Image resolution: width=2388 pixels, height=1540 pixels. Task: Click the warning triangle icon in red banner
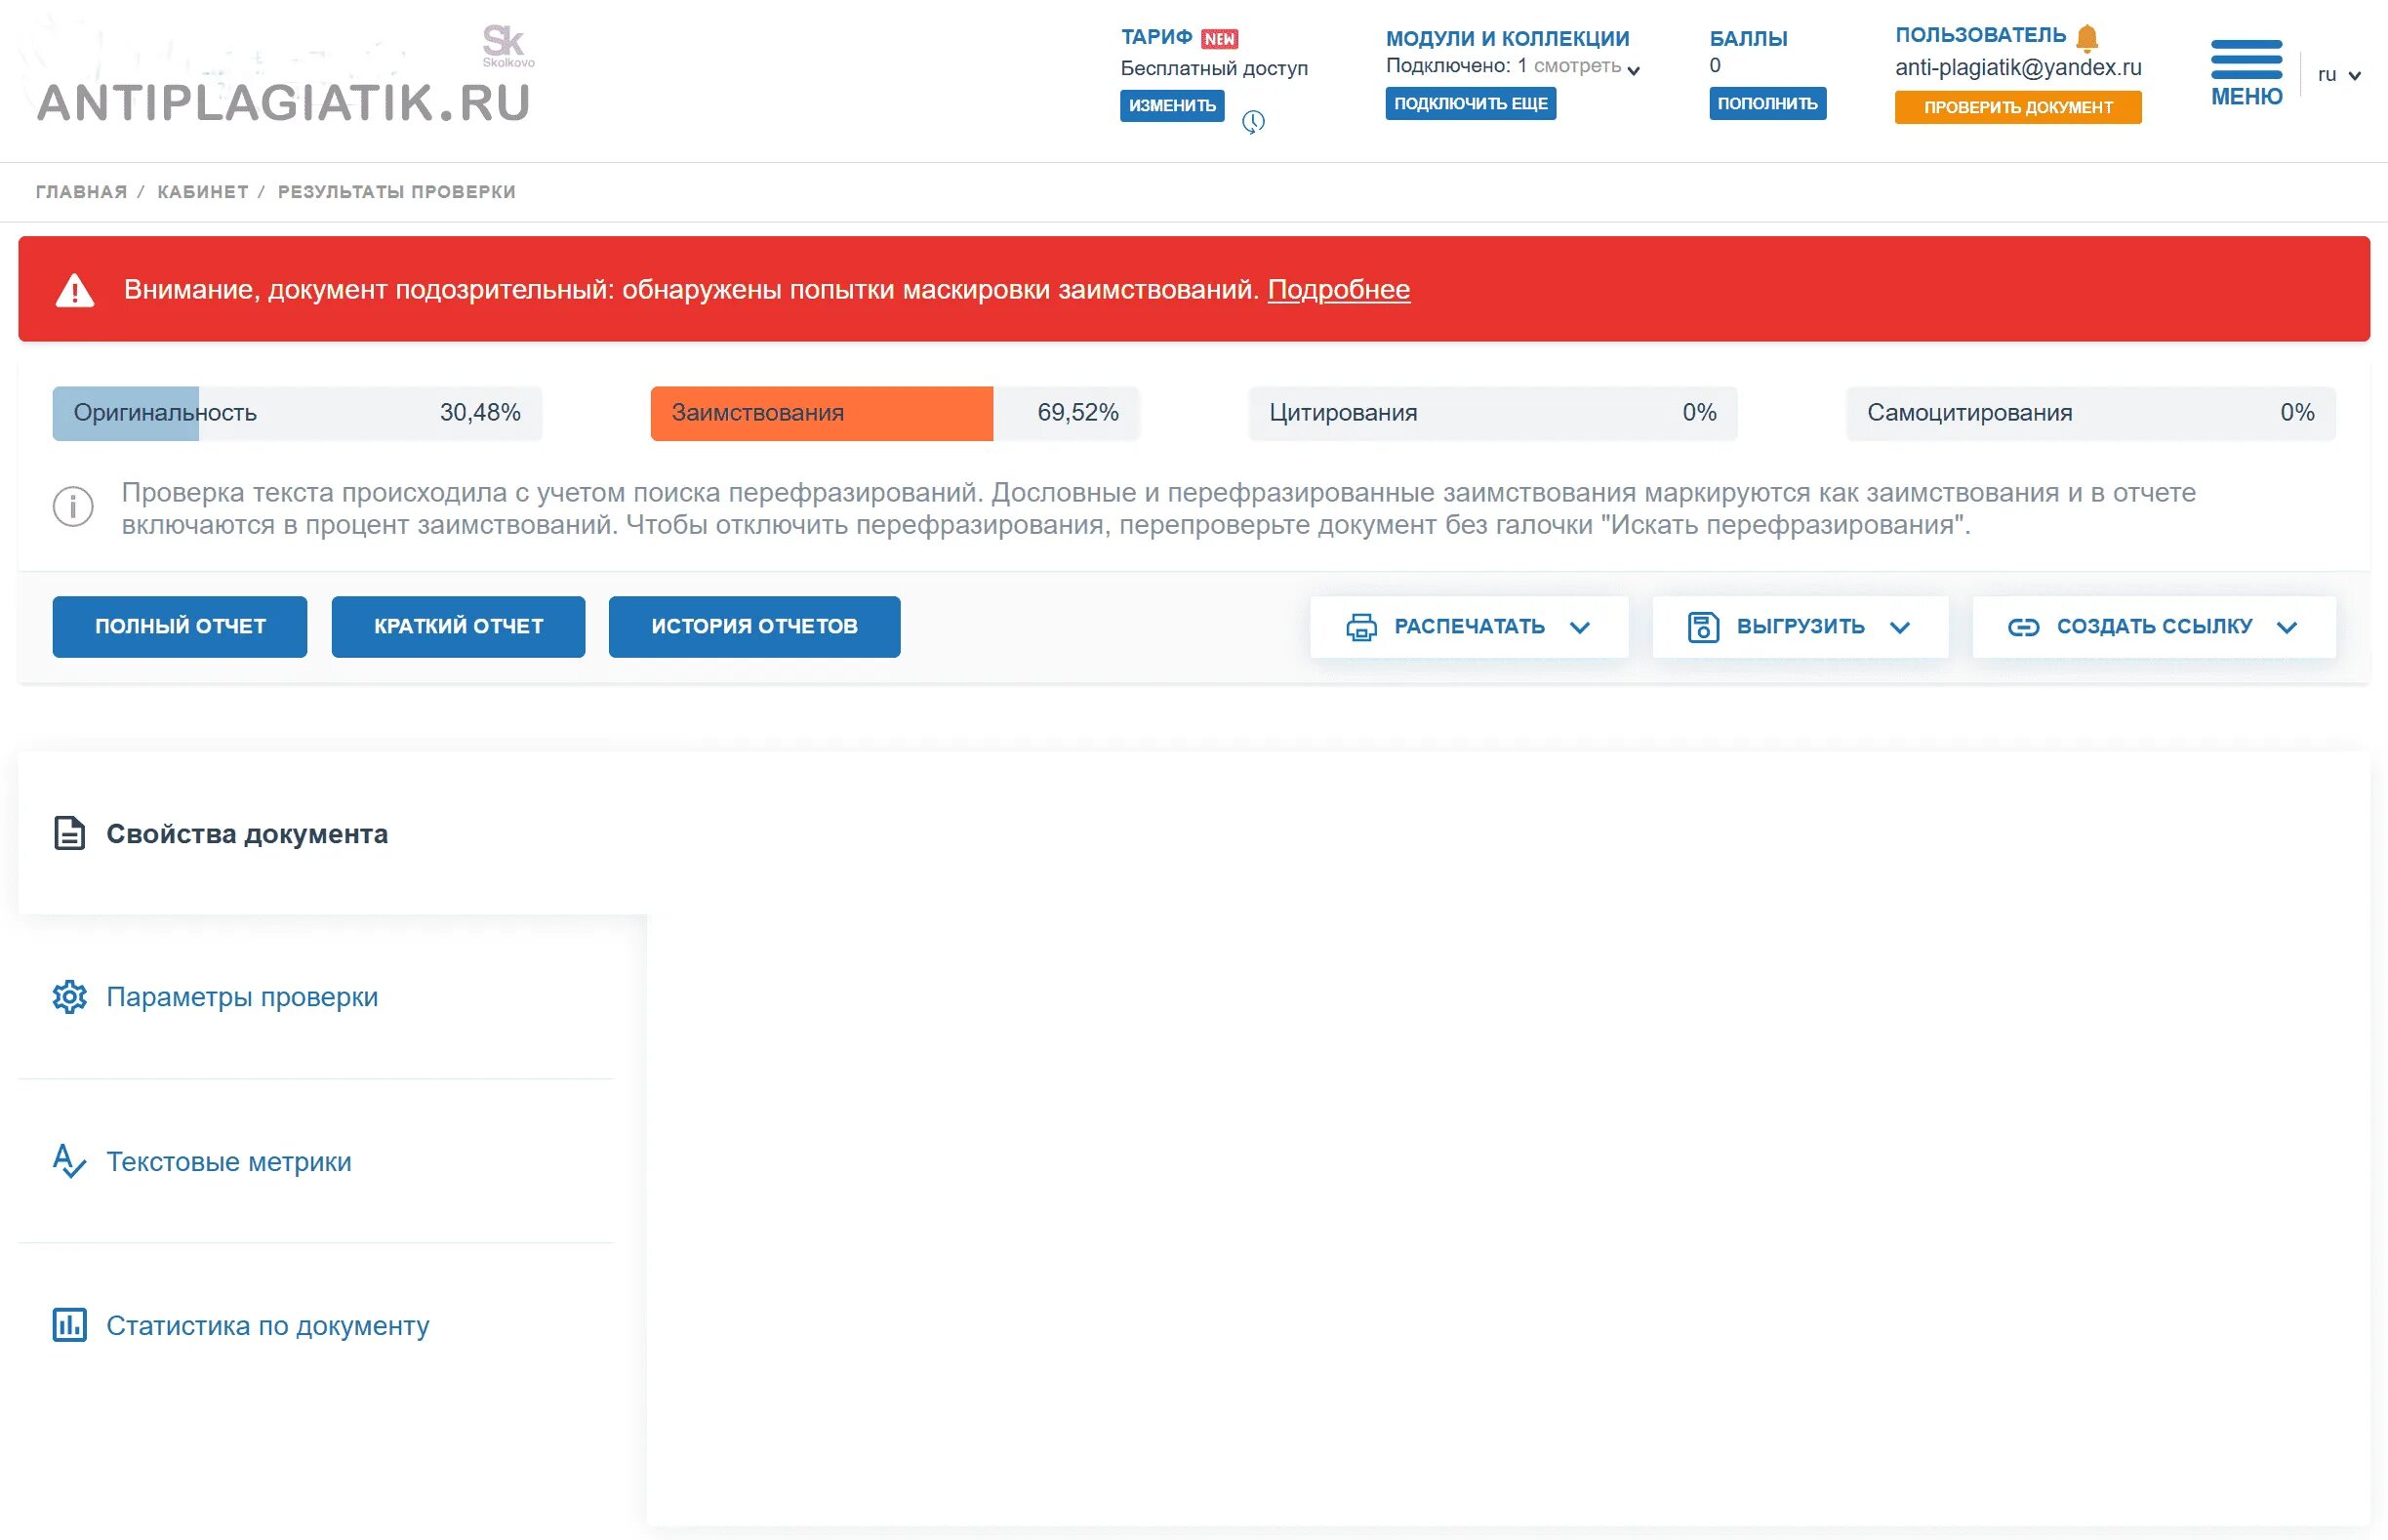click(75, 290)
